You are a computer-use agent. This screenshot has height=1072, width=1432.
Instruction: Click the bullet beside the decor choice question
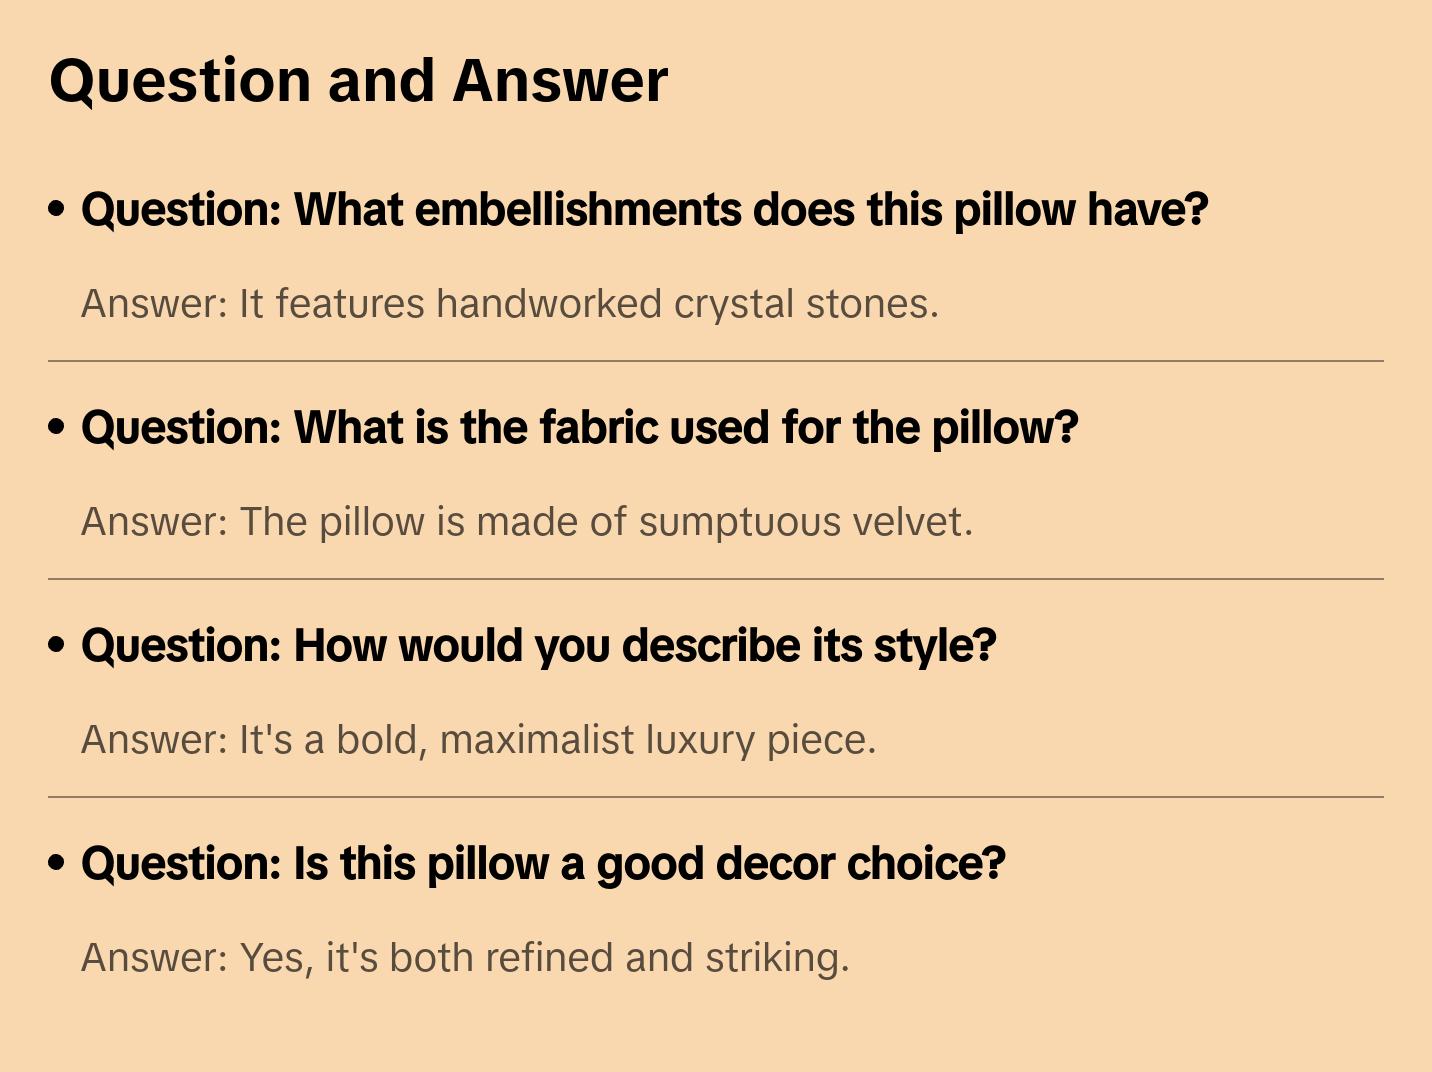57,863
